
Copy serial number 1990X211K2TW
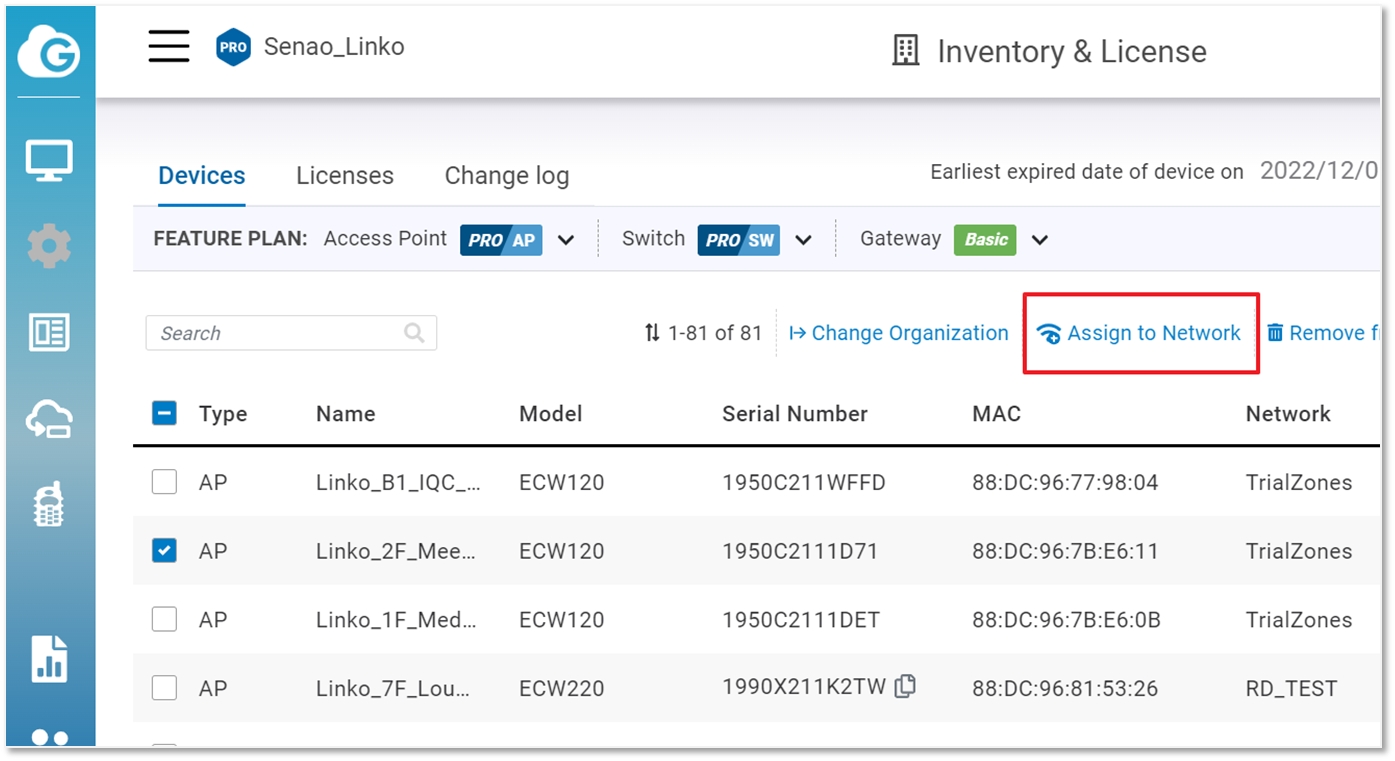pyautogui.click(x=905, y=686)
